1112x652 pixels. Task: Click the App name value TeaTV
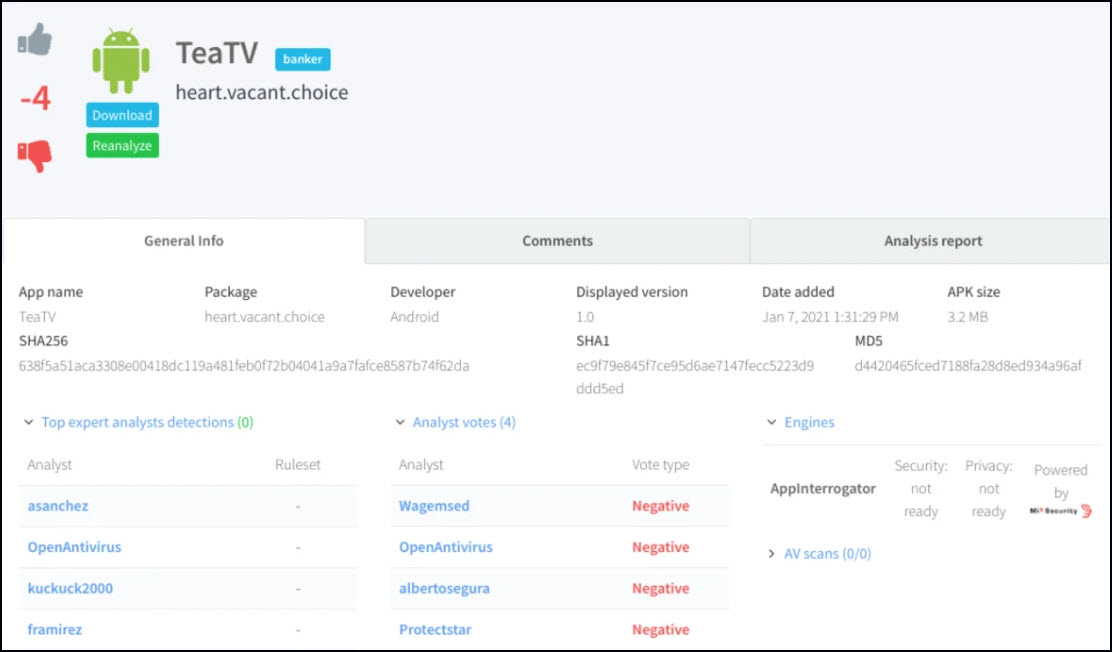(x=37, y=317)
